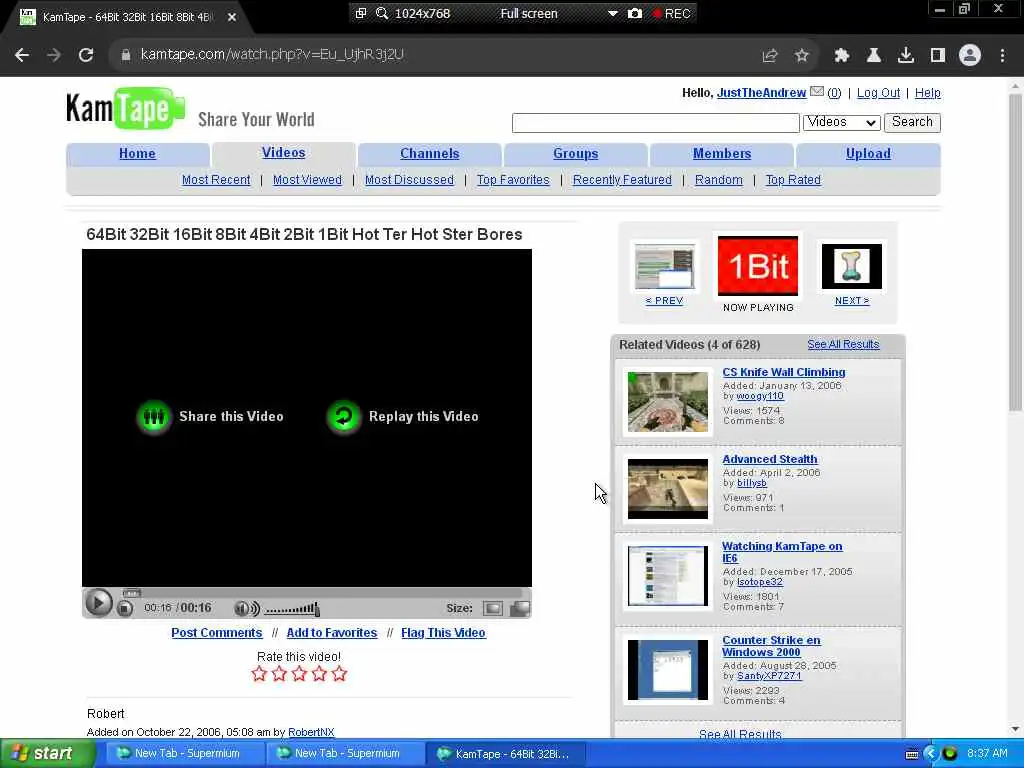1024x768 pixels.
Task: Open the inbox envelope icon
Action: tap(816, 92)
